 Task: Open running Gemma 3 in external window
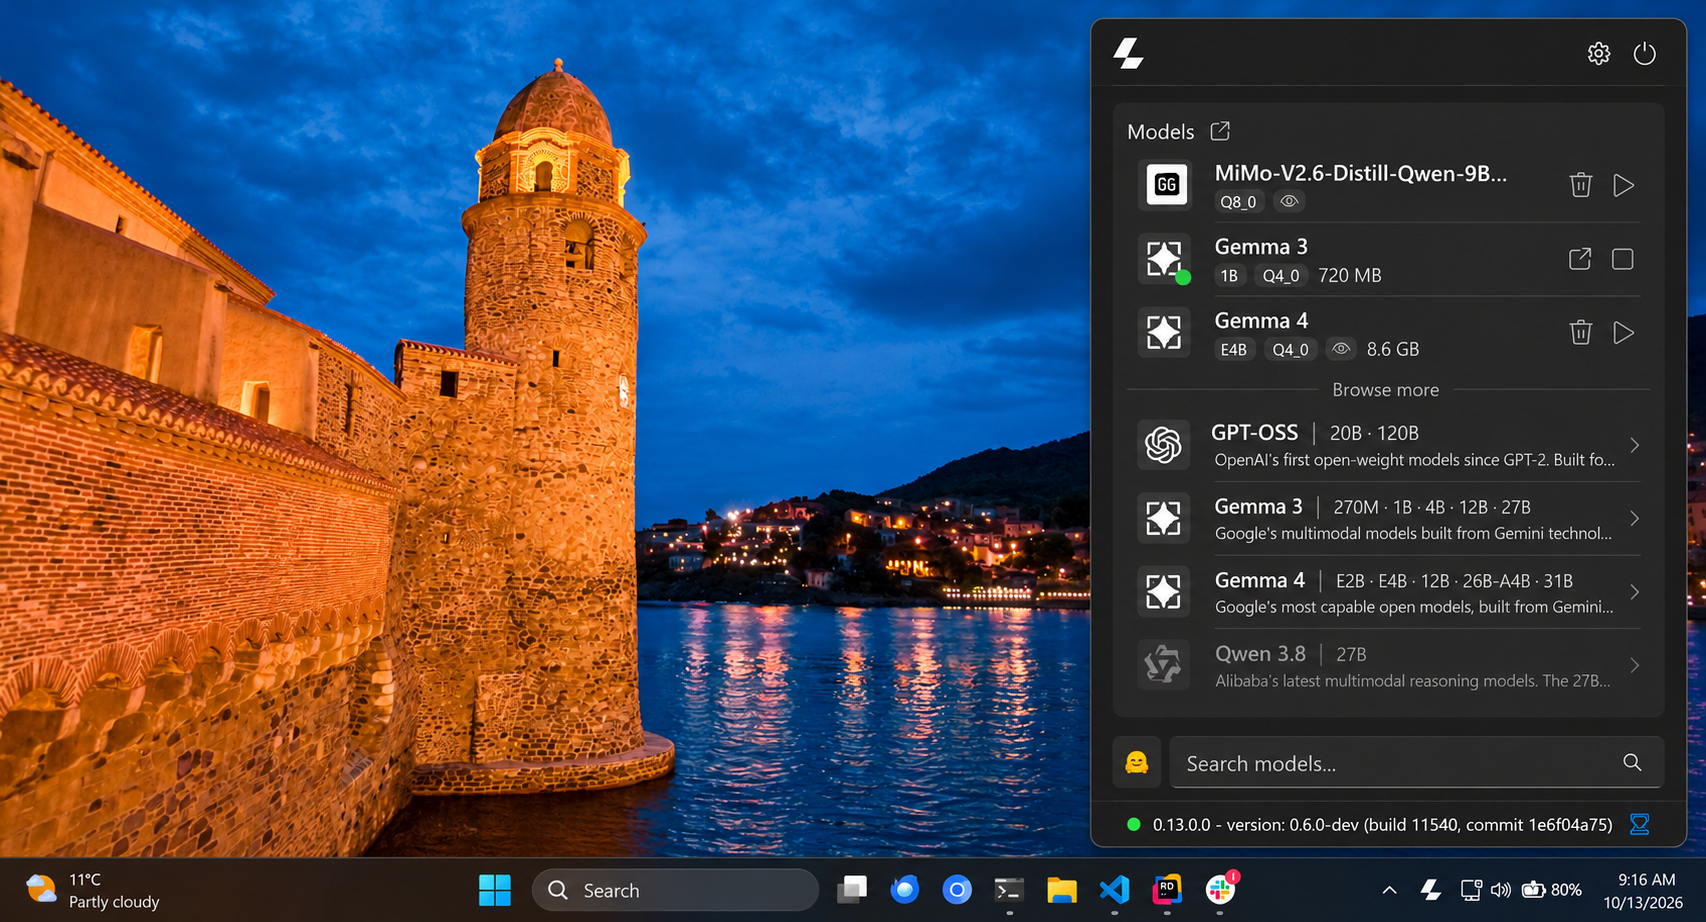1580,259
